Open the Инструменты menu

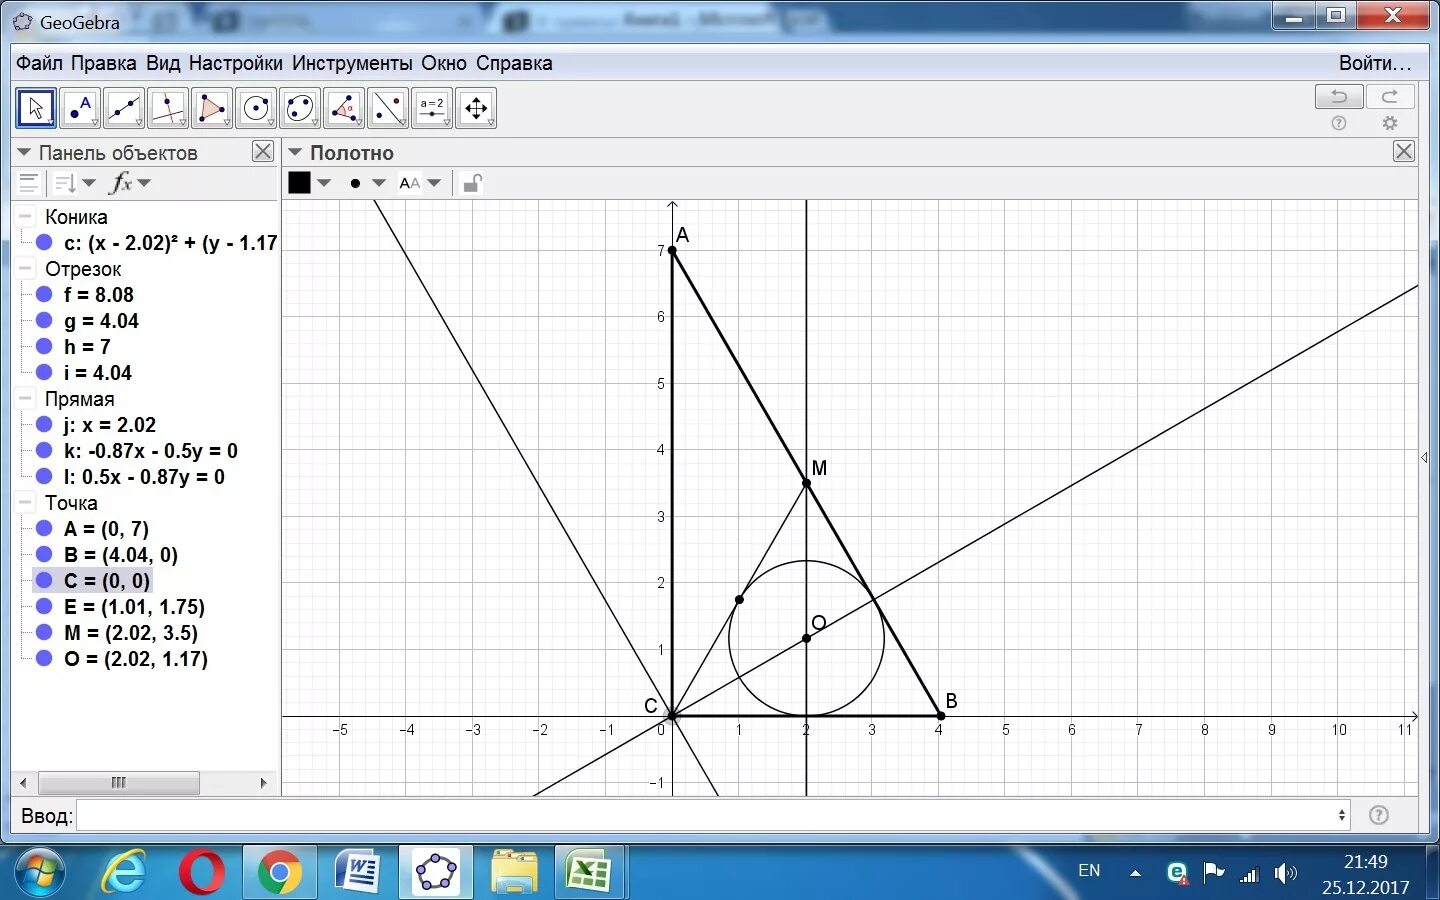352,63
